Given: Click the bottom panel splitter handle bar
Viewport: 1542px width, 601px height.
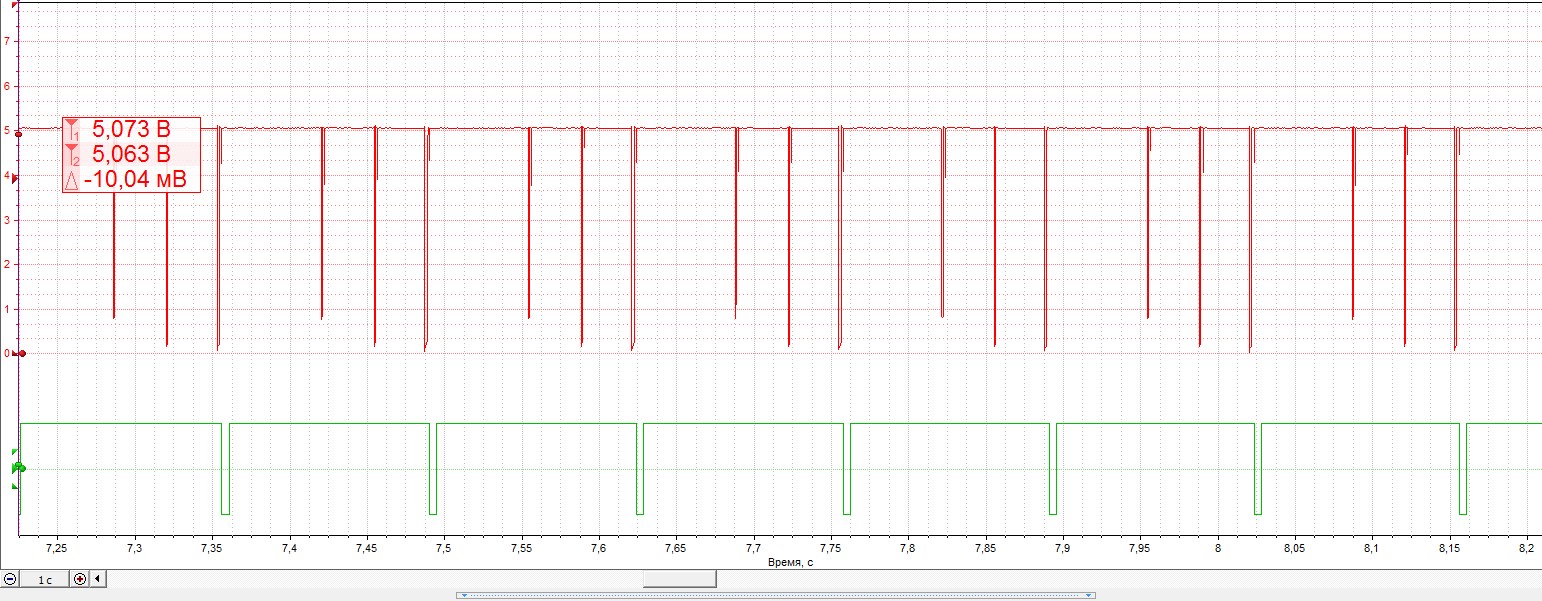Looking at the screenshot, I should [775, 595].
